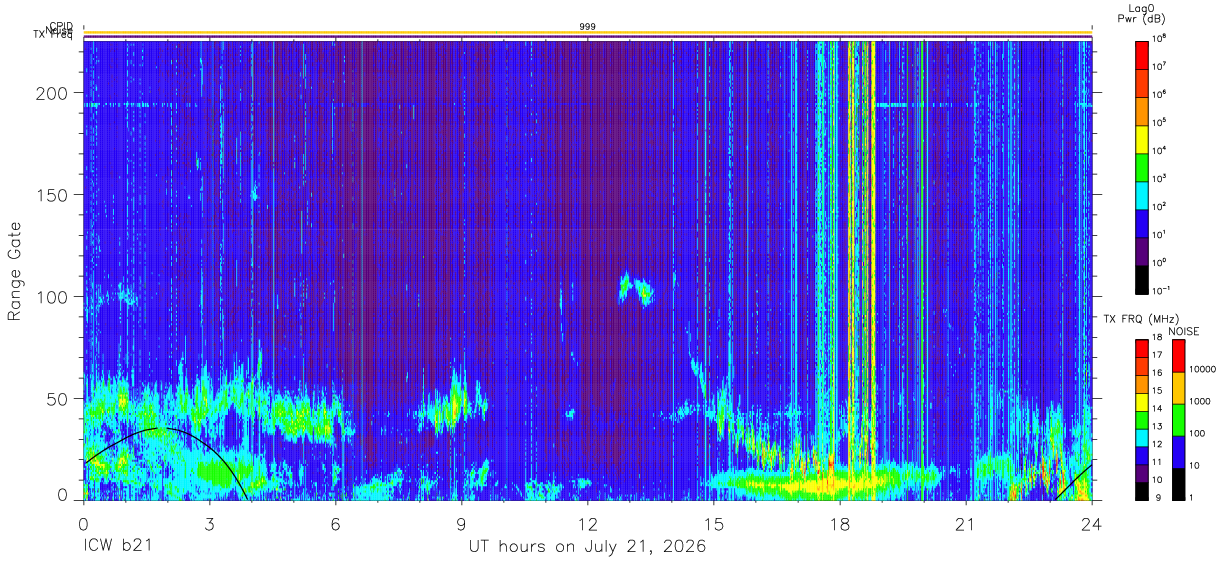This screenshot has height=567, width=1228.
Task: Click the 'NOISE' colorbar title
Action: click(x=1183, y=331)
